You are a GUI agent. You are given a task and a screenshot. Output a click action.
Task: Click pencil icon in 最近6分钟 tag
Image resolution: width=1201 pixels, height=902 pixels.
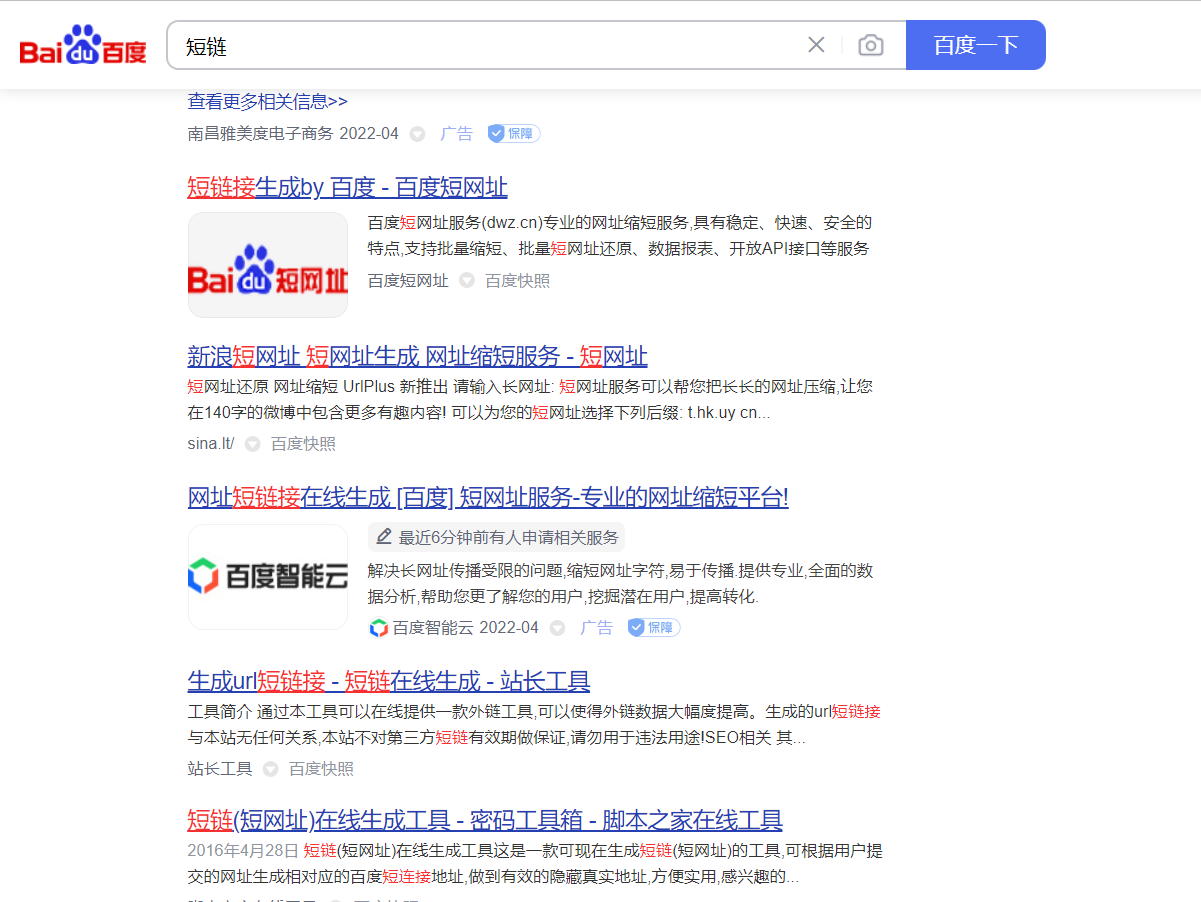coord(384,537)
